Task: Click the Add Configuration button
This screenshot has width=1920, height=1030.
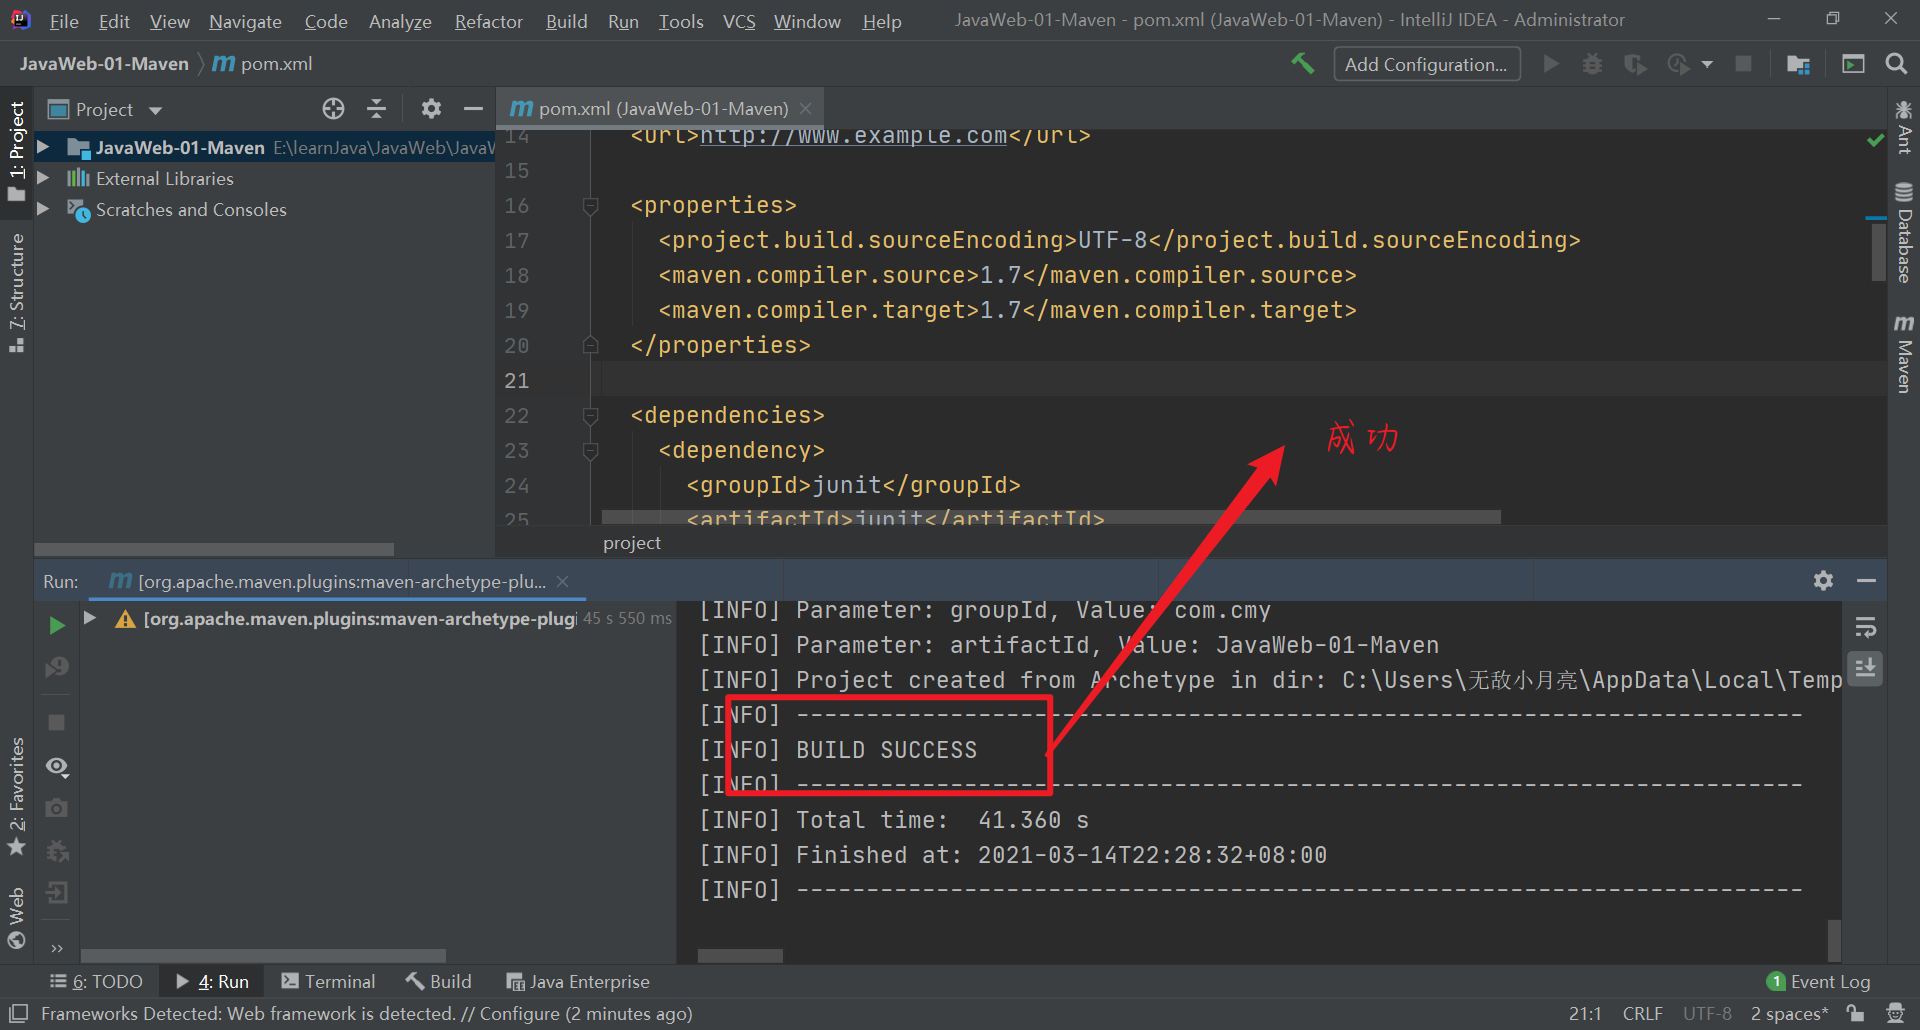Action: (1426, 64)
